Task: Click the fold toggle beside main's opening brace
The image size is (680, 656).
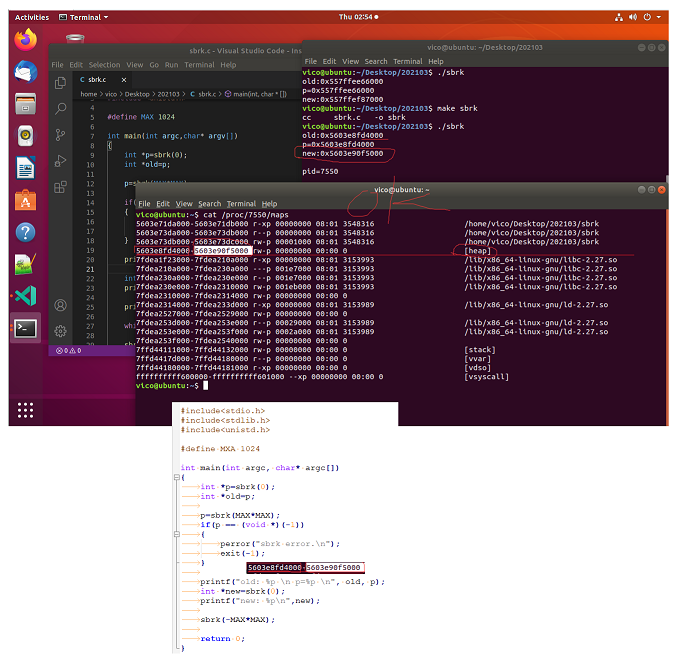Action: click(177, 477)
